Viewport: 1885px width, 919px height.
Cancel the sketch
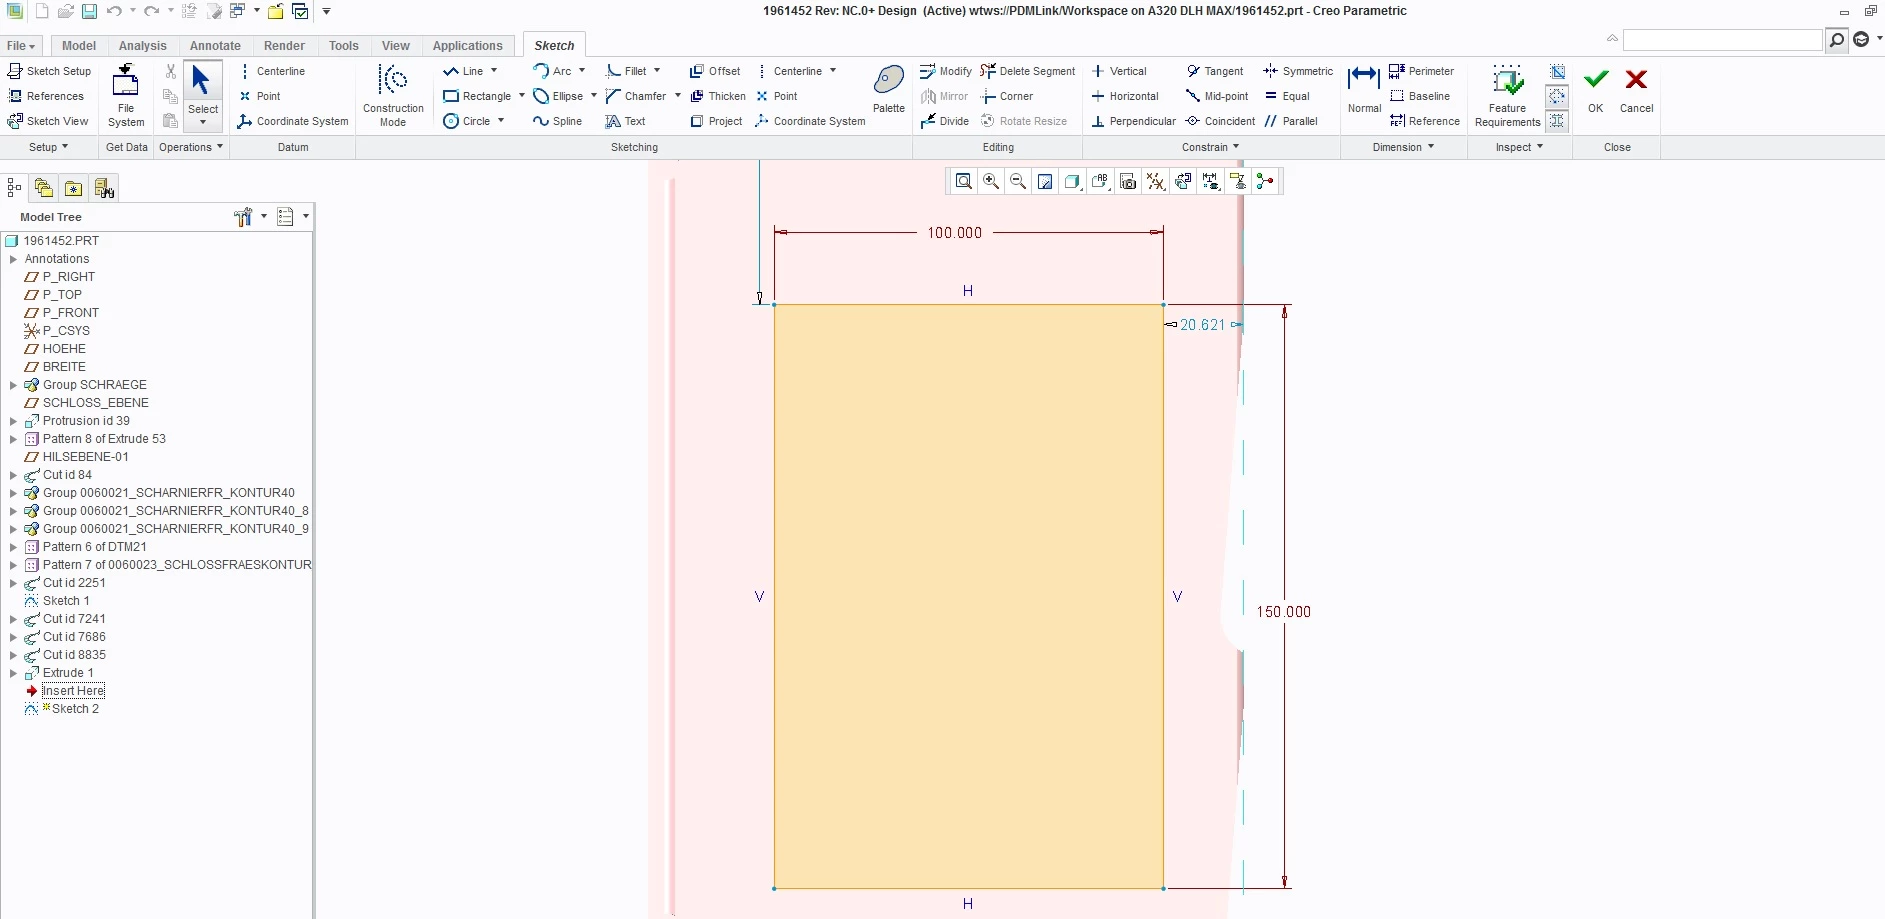1637,89
